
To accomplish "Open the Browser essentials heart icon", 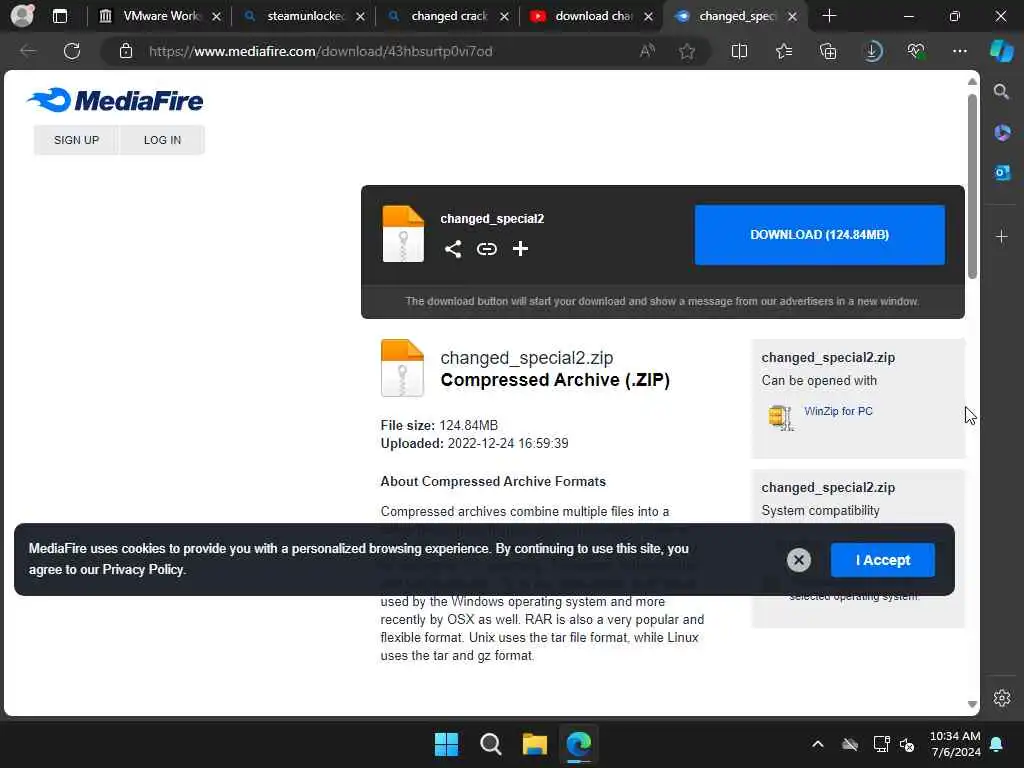I will pyautogui.click(x=916, y=51).
